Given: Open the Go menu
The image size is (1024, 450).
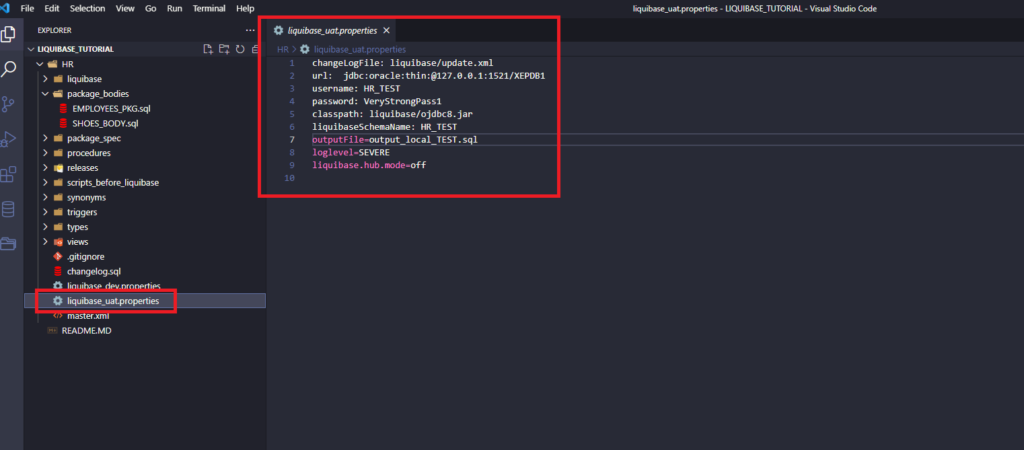Looking at the screenshot, I should pyautogui.click(x=150, y=8).
